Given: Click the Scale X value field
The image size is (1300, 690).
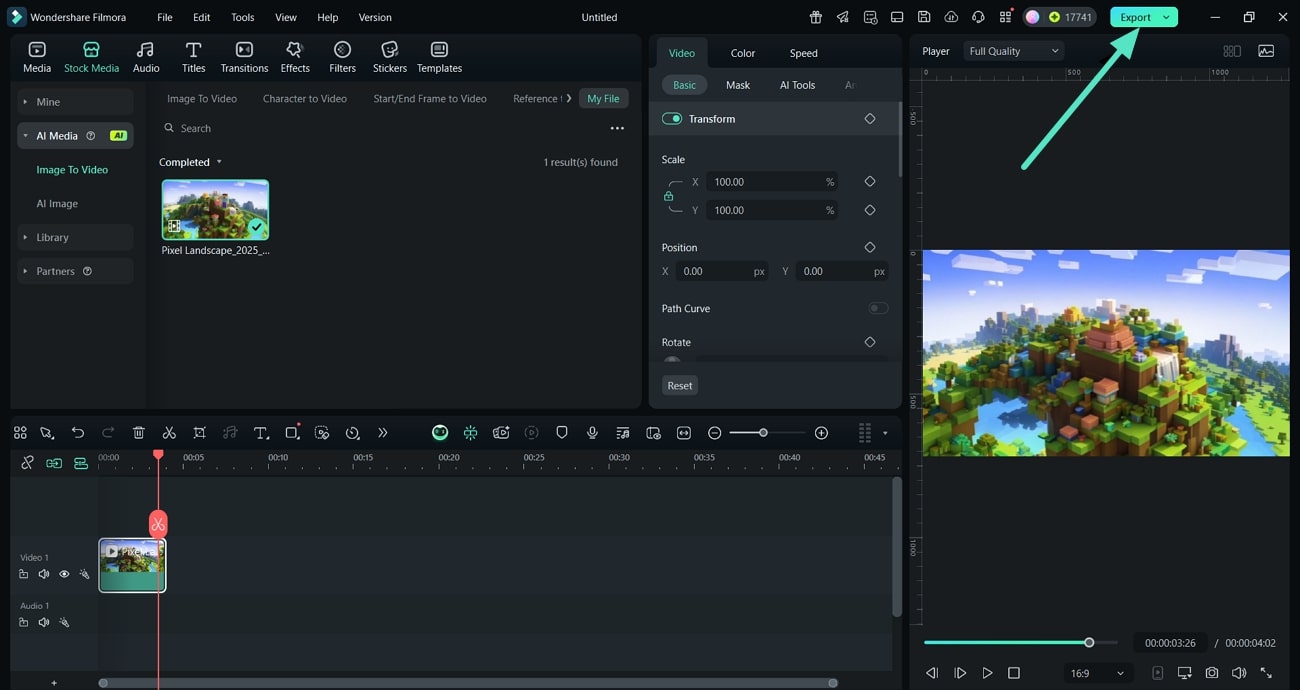Looking at the screenshot, I should pos(771,182).
